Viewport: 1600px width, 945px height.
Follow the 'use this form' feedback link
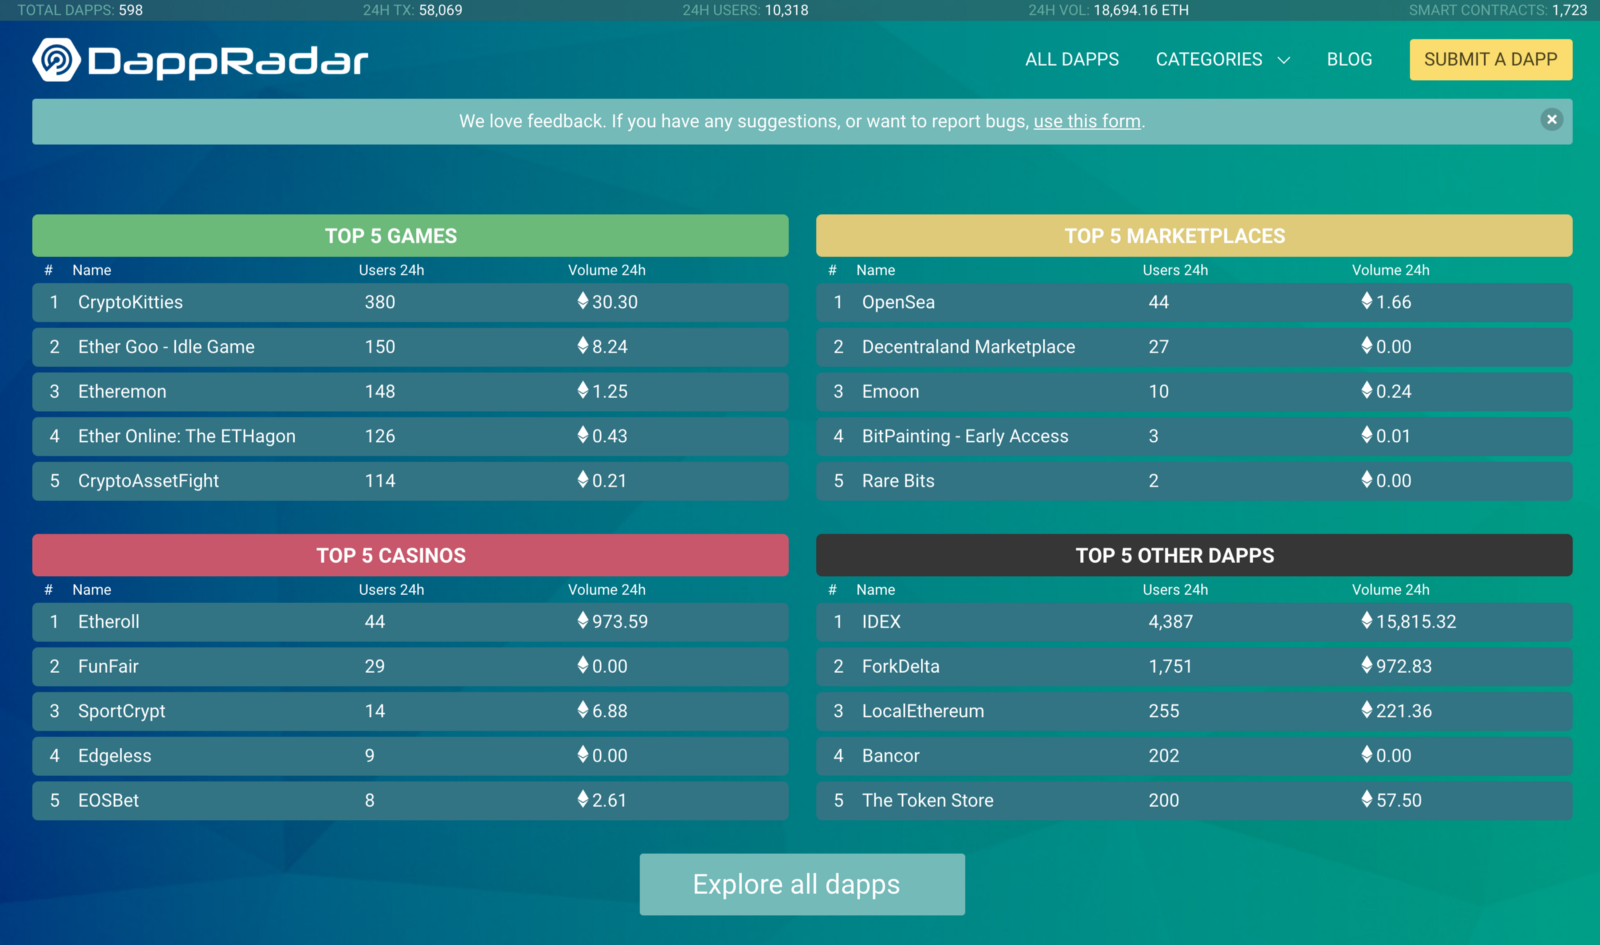click(x=1087, y=121)
